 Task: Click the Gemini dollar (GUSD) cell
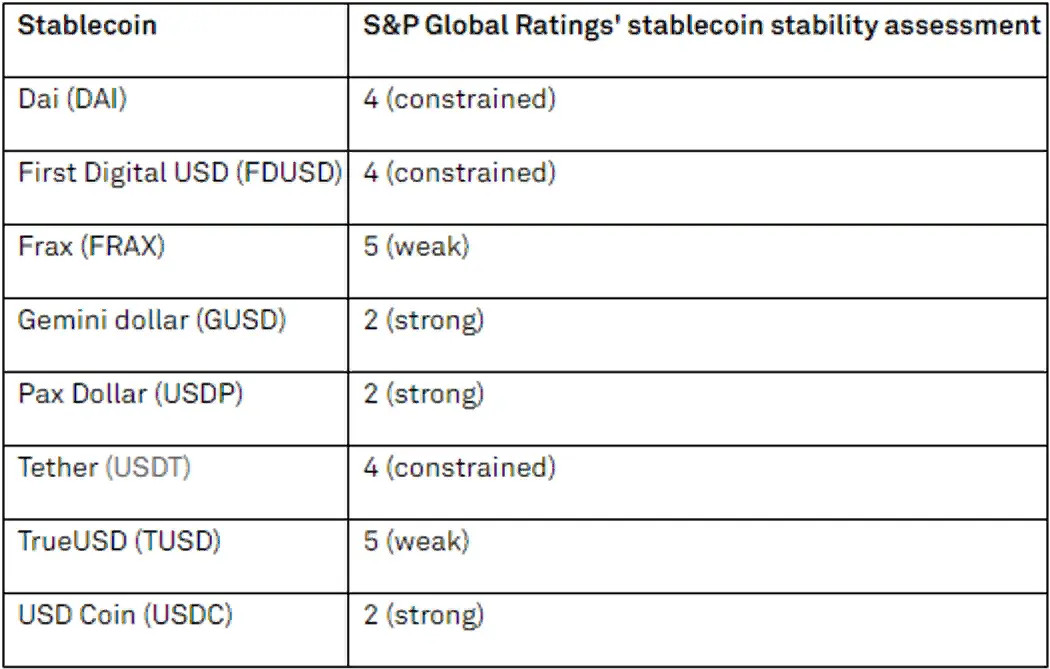pos(152,321)
